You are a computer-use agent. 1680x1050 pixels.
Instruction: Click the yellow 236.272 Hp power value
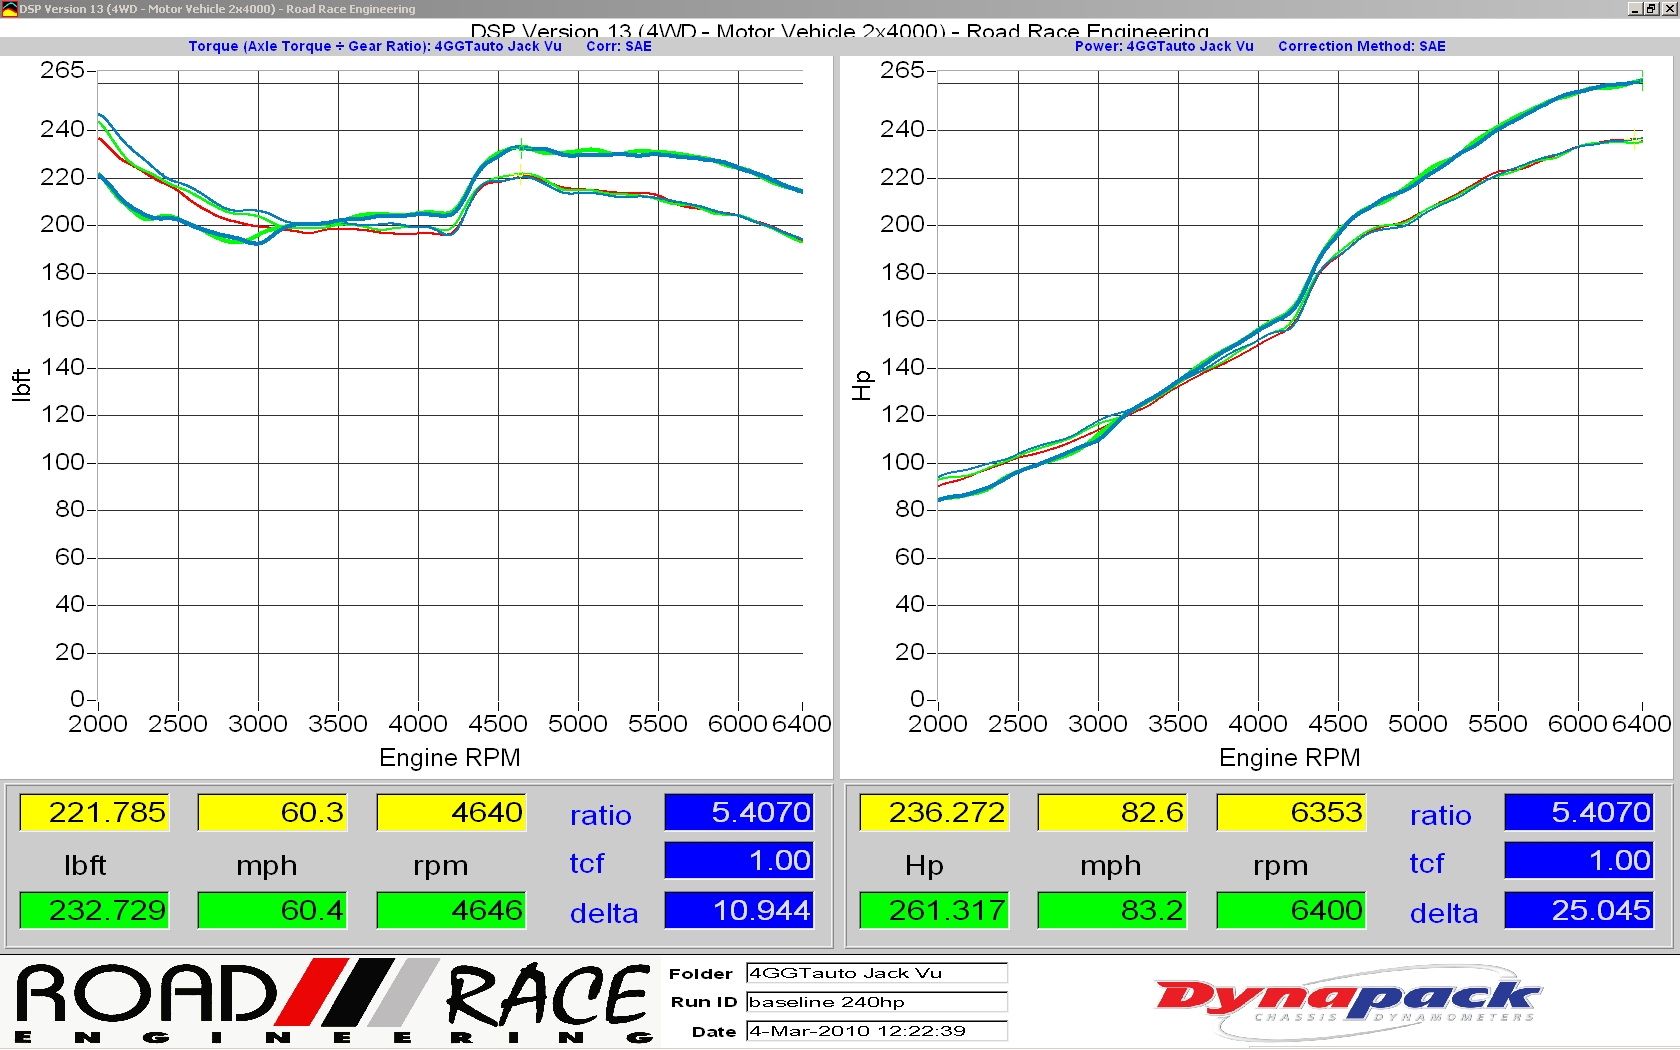point(934,812)
